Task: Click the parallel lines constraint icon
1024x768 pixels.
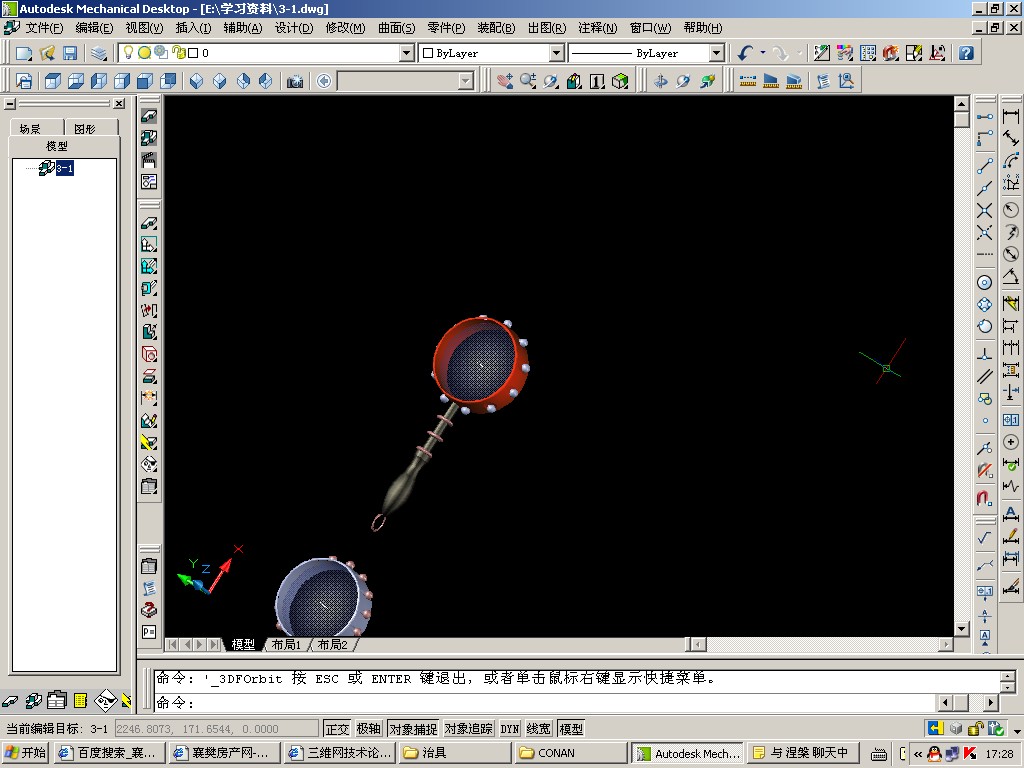Action: (985, 377)
